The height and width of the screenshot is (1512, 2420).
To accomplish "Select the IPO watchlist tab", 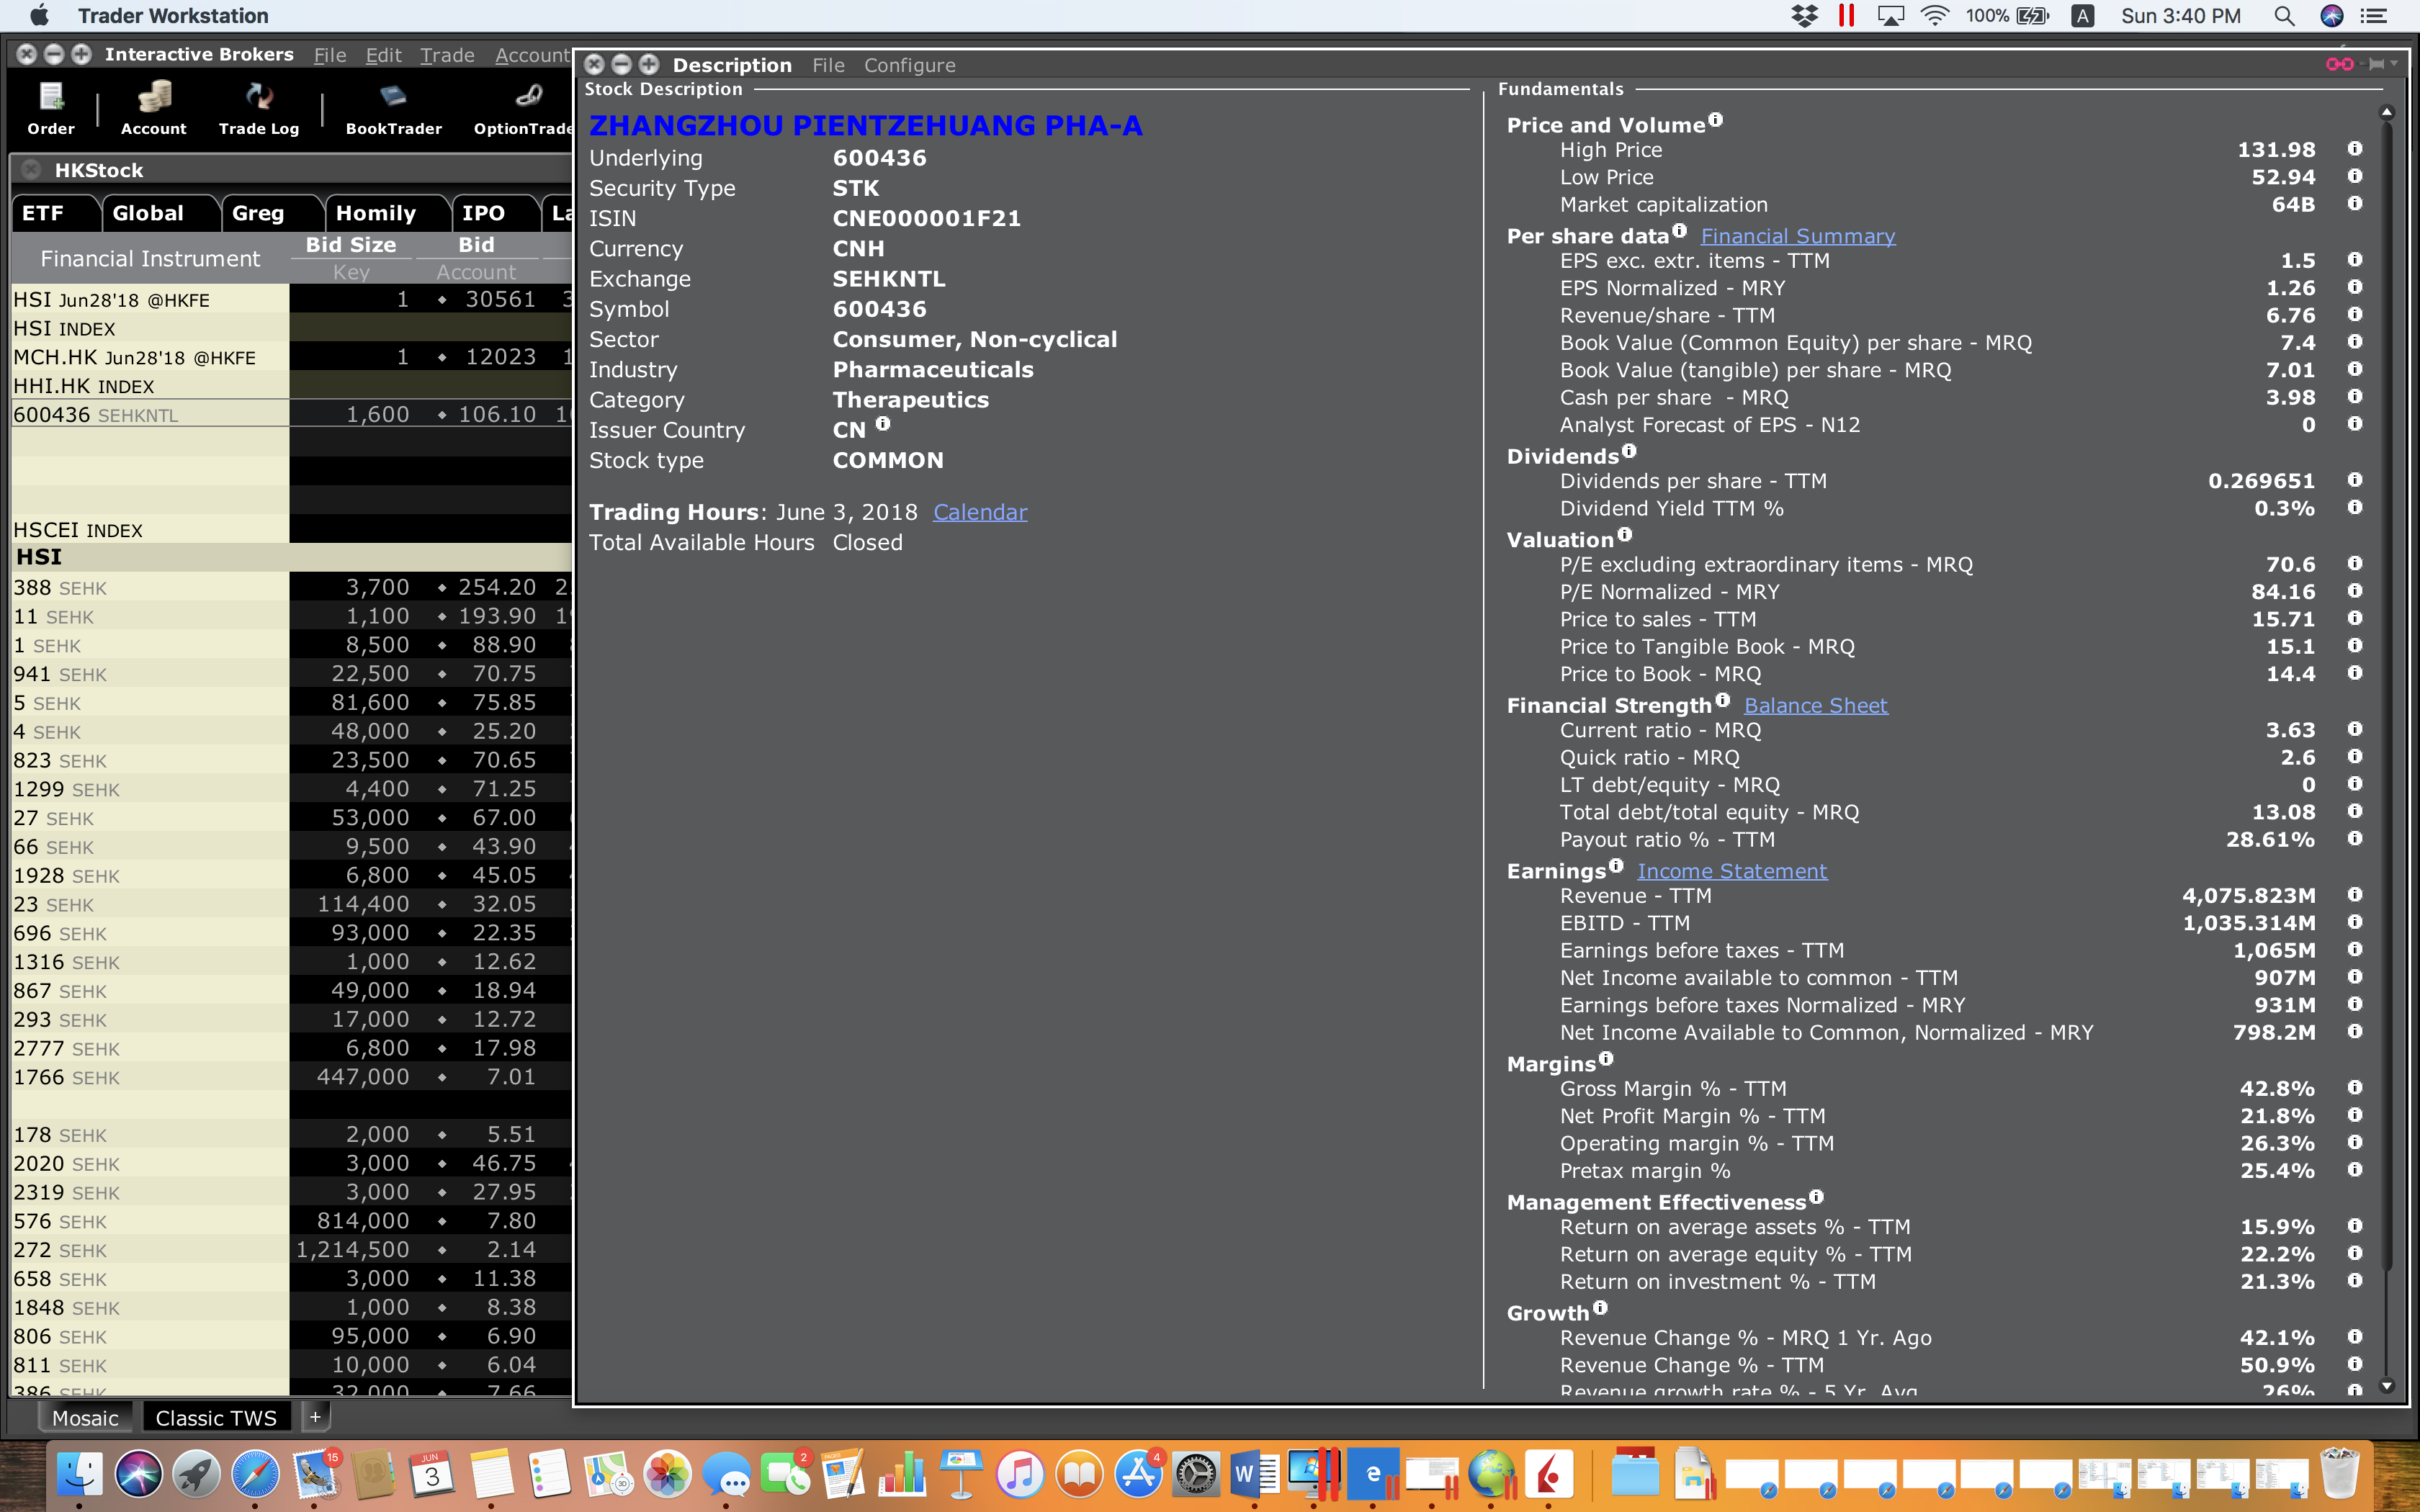I will point(483,213).
